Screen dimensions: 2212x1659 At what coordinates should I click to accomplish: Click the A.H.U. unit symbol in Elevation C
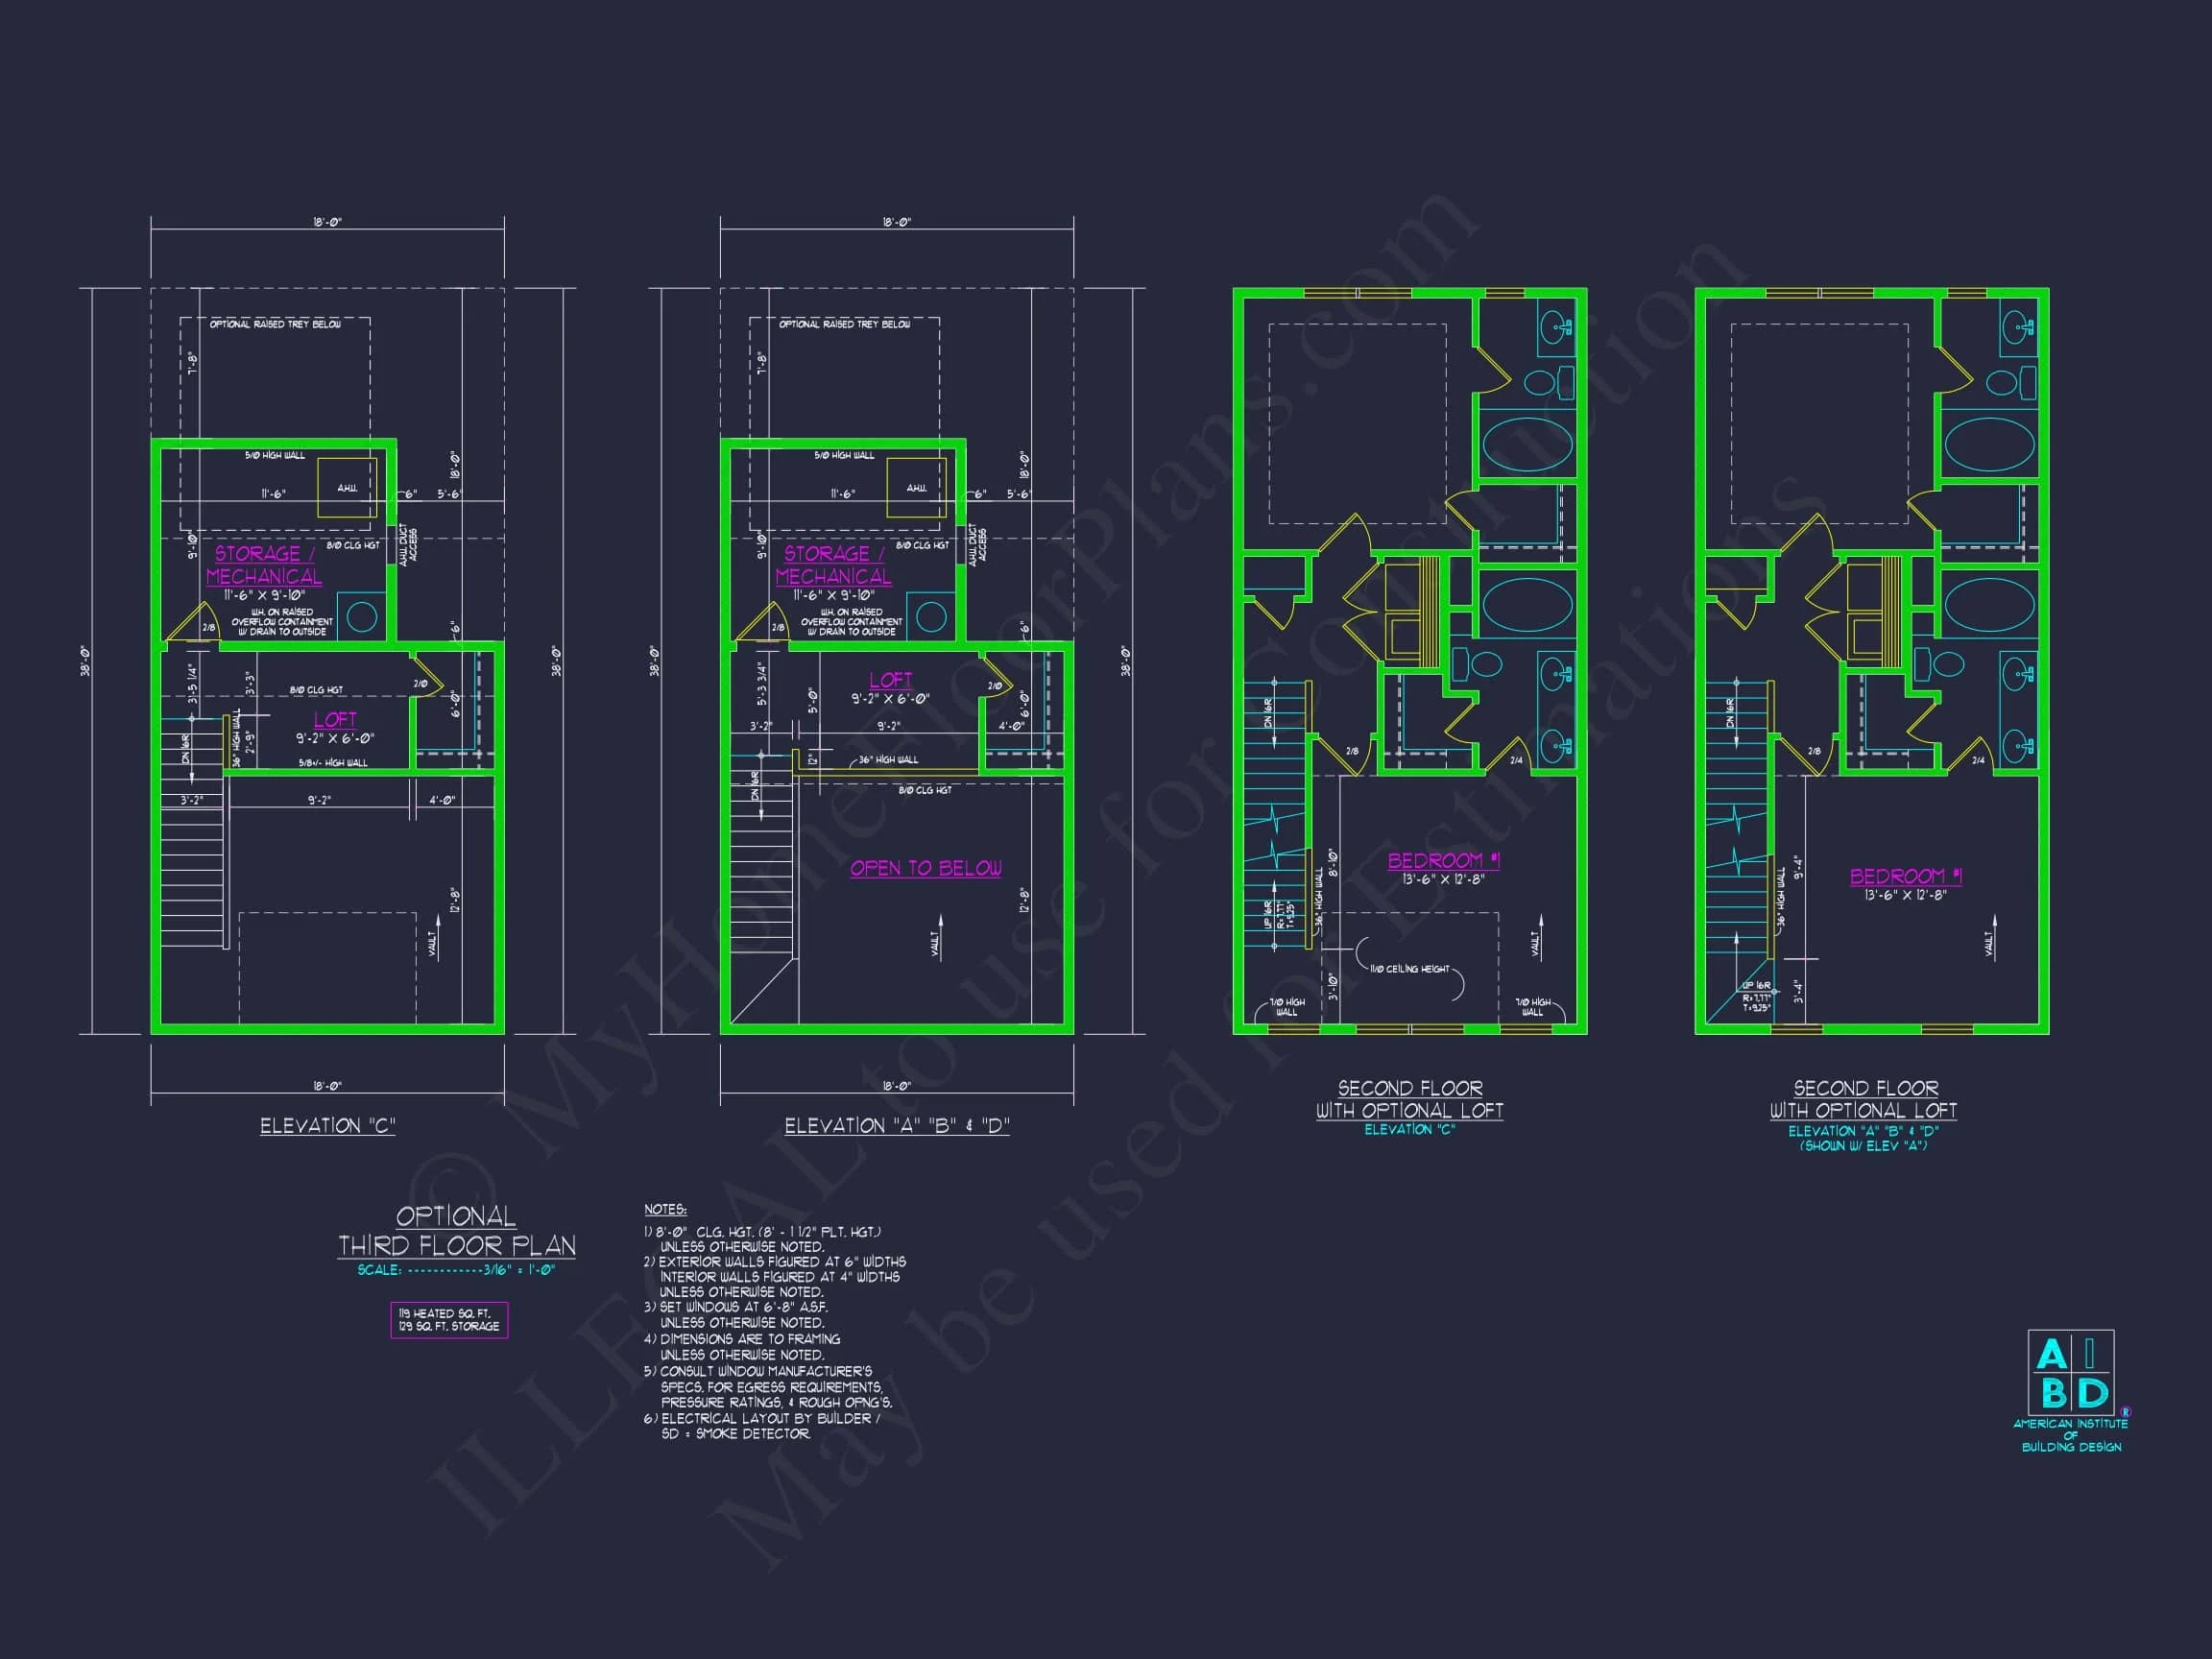click(x=346, y=488)
